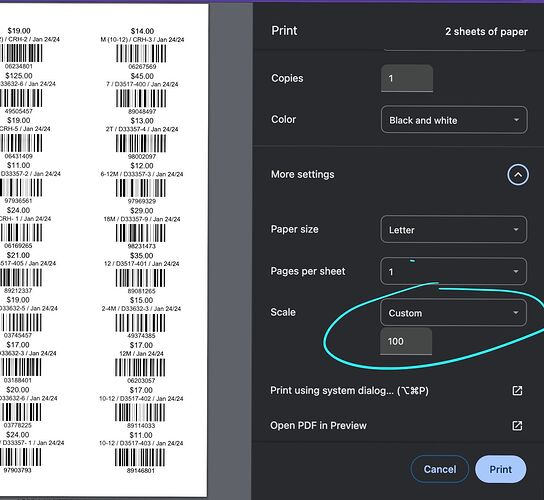This screenshot has height=500, width=544.
Task: Click the barcode numbered 89114033
Action: click(140, 413)
